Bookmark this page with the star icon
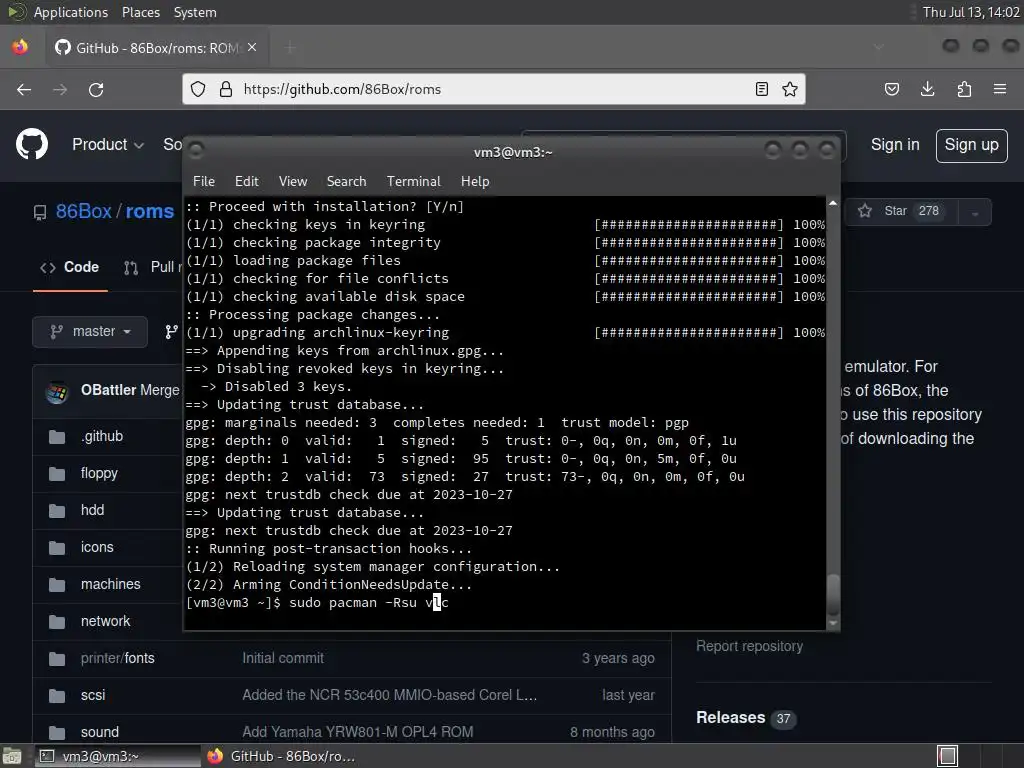This screenshot has height=768, width=1024. pos(790,89)
